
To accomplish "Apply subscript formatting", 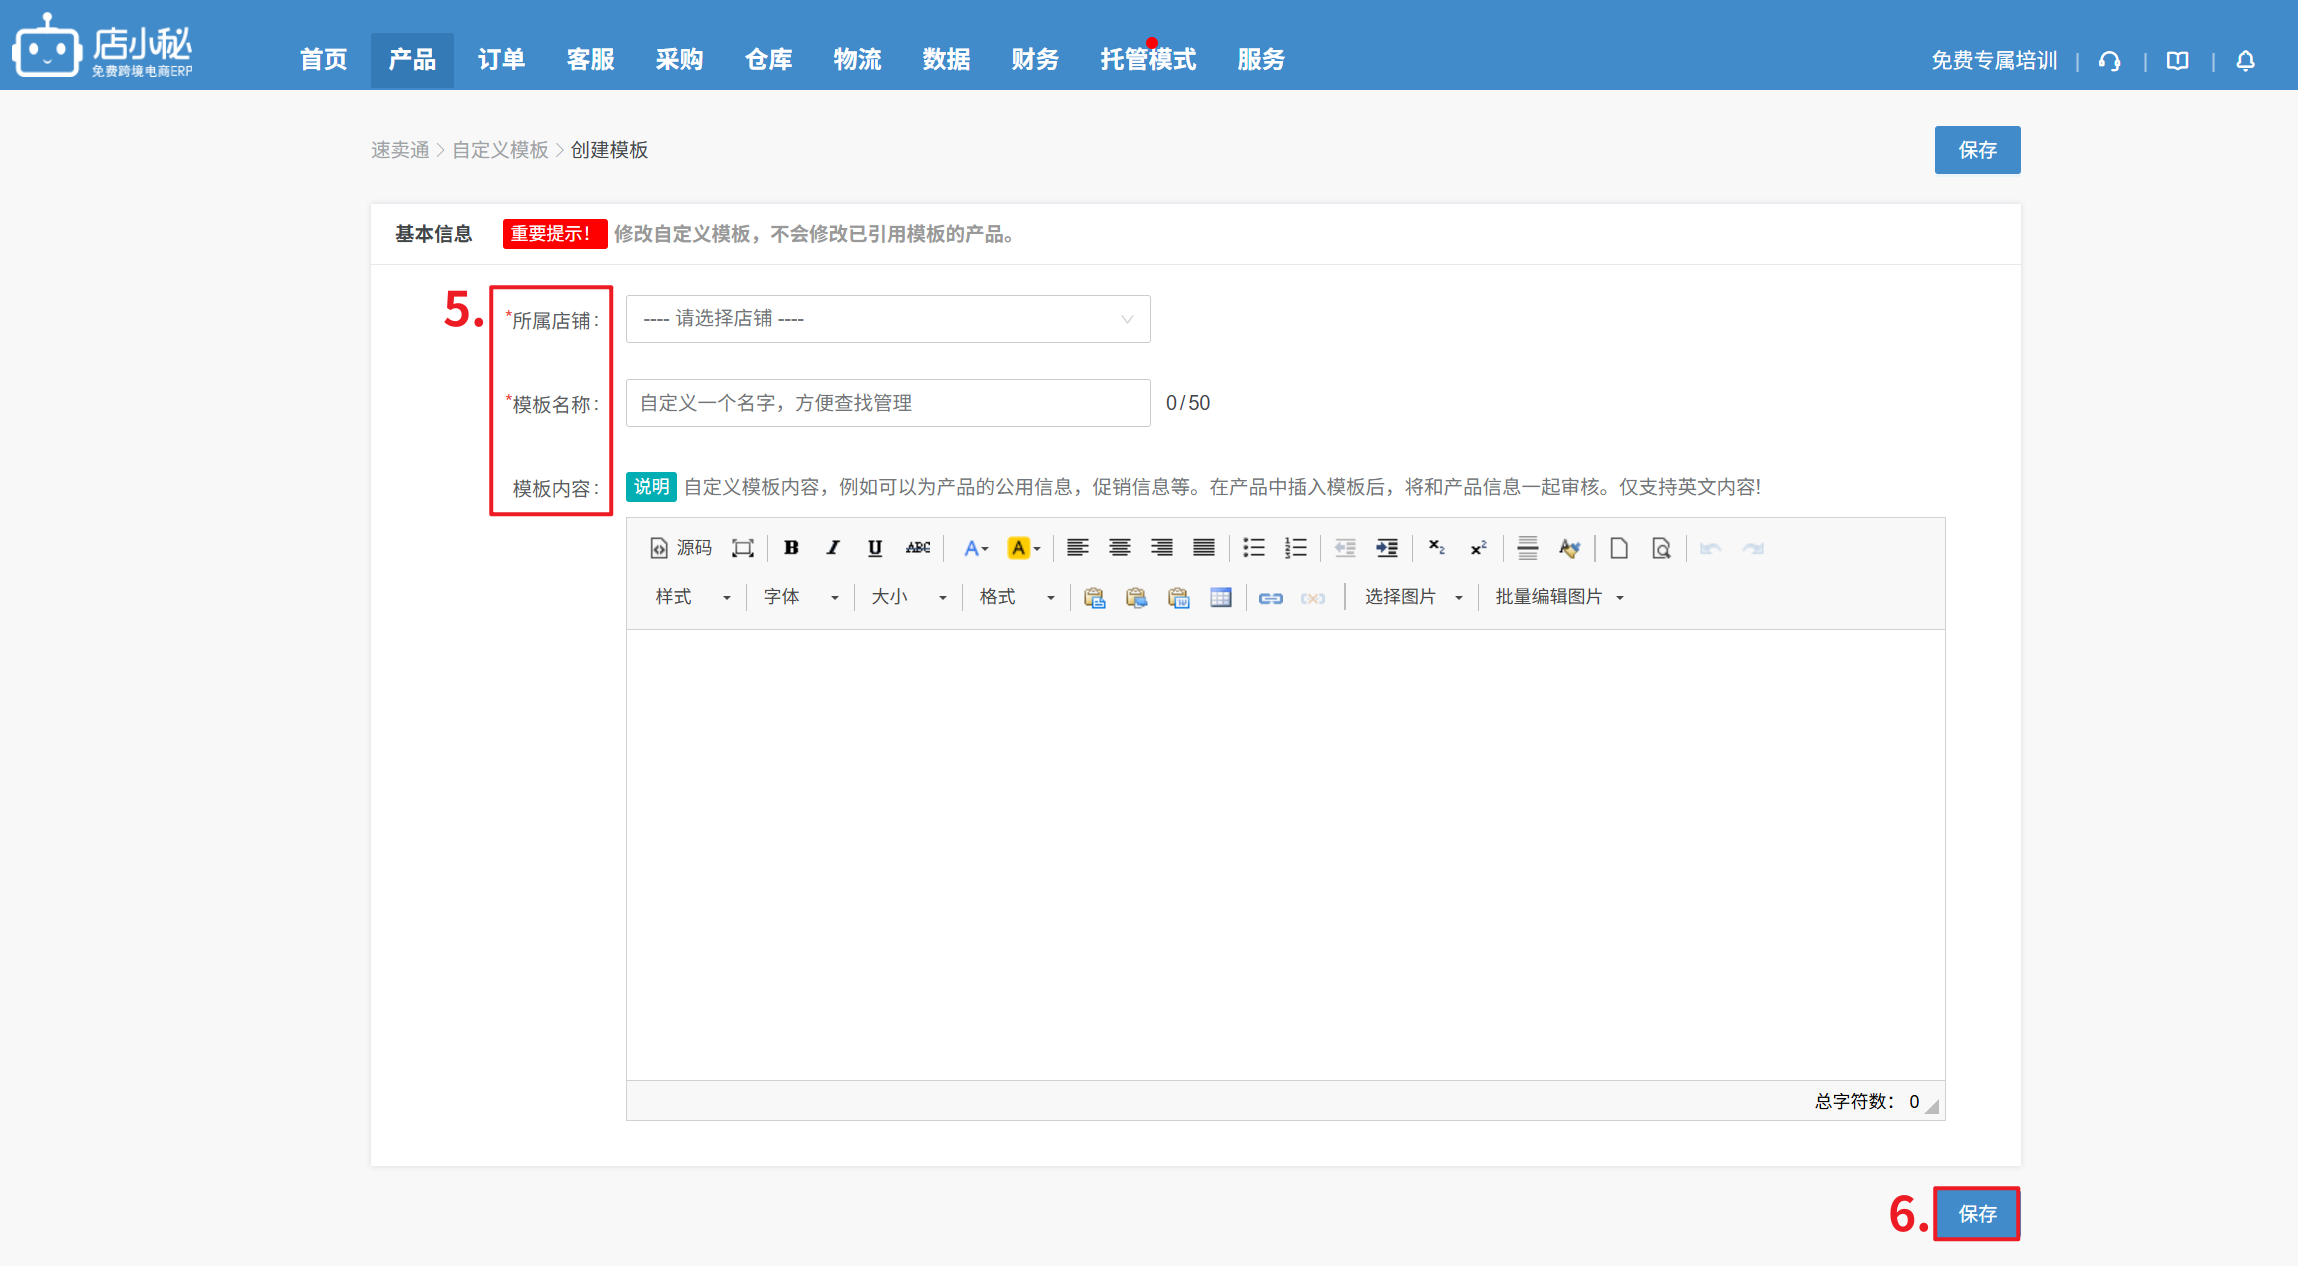I will [x=1436, y=548].
